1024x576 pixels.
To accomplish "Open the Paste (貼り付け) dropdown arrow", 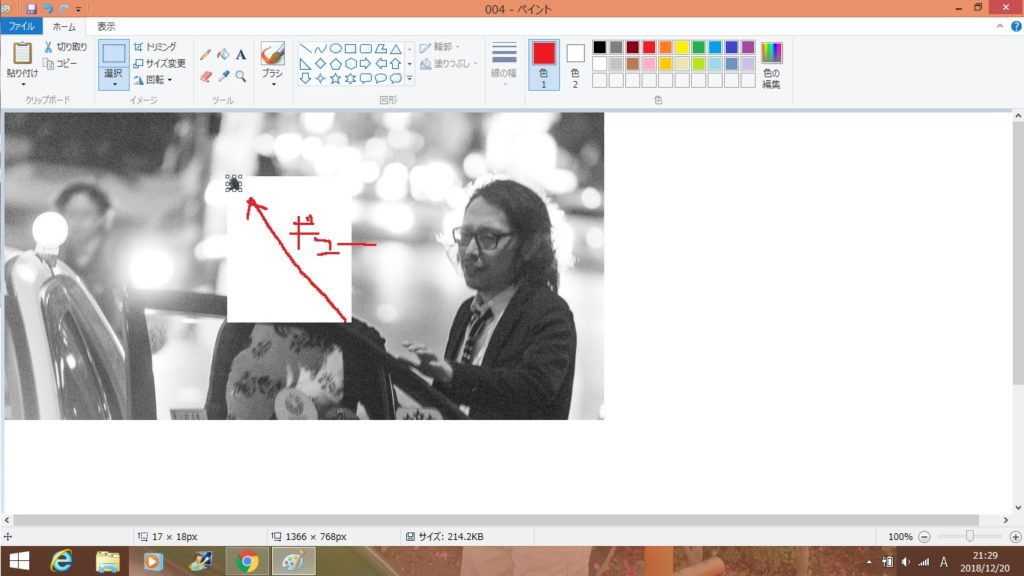I will coord(22,85).
